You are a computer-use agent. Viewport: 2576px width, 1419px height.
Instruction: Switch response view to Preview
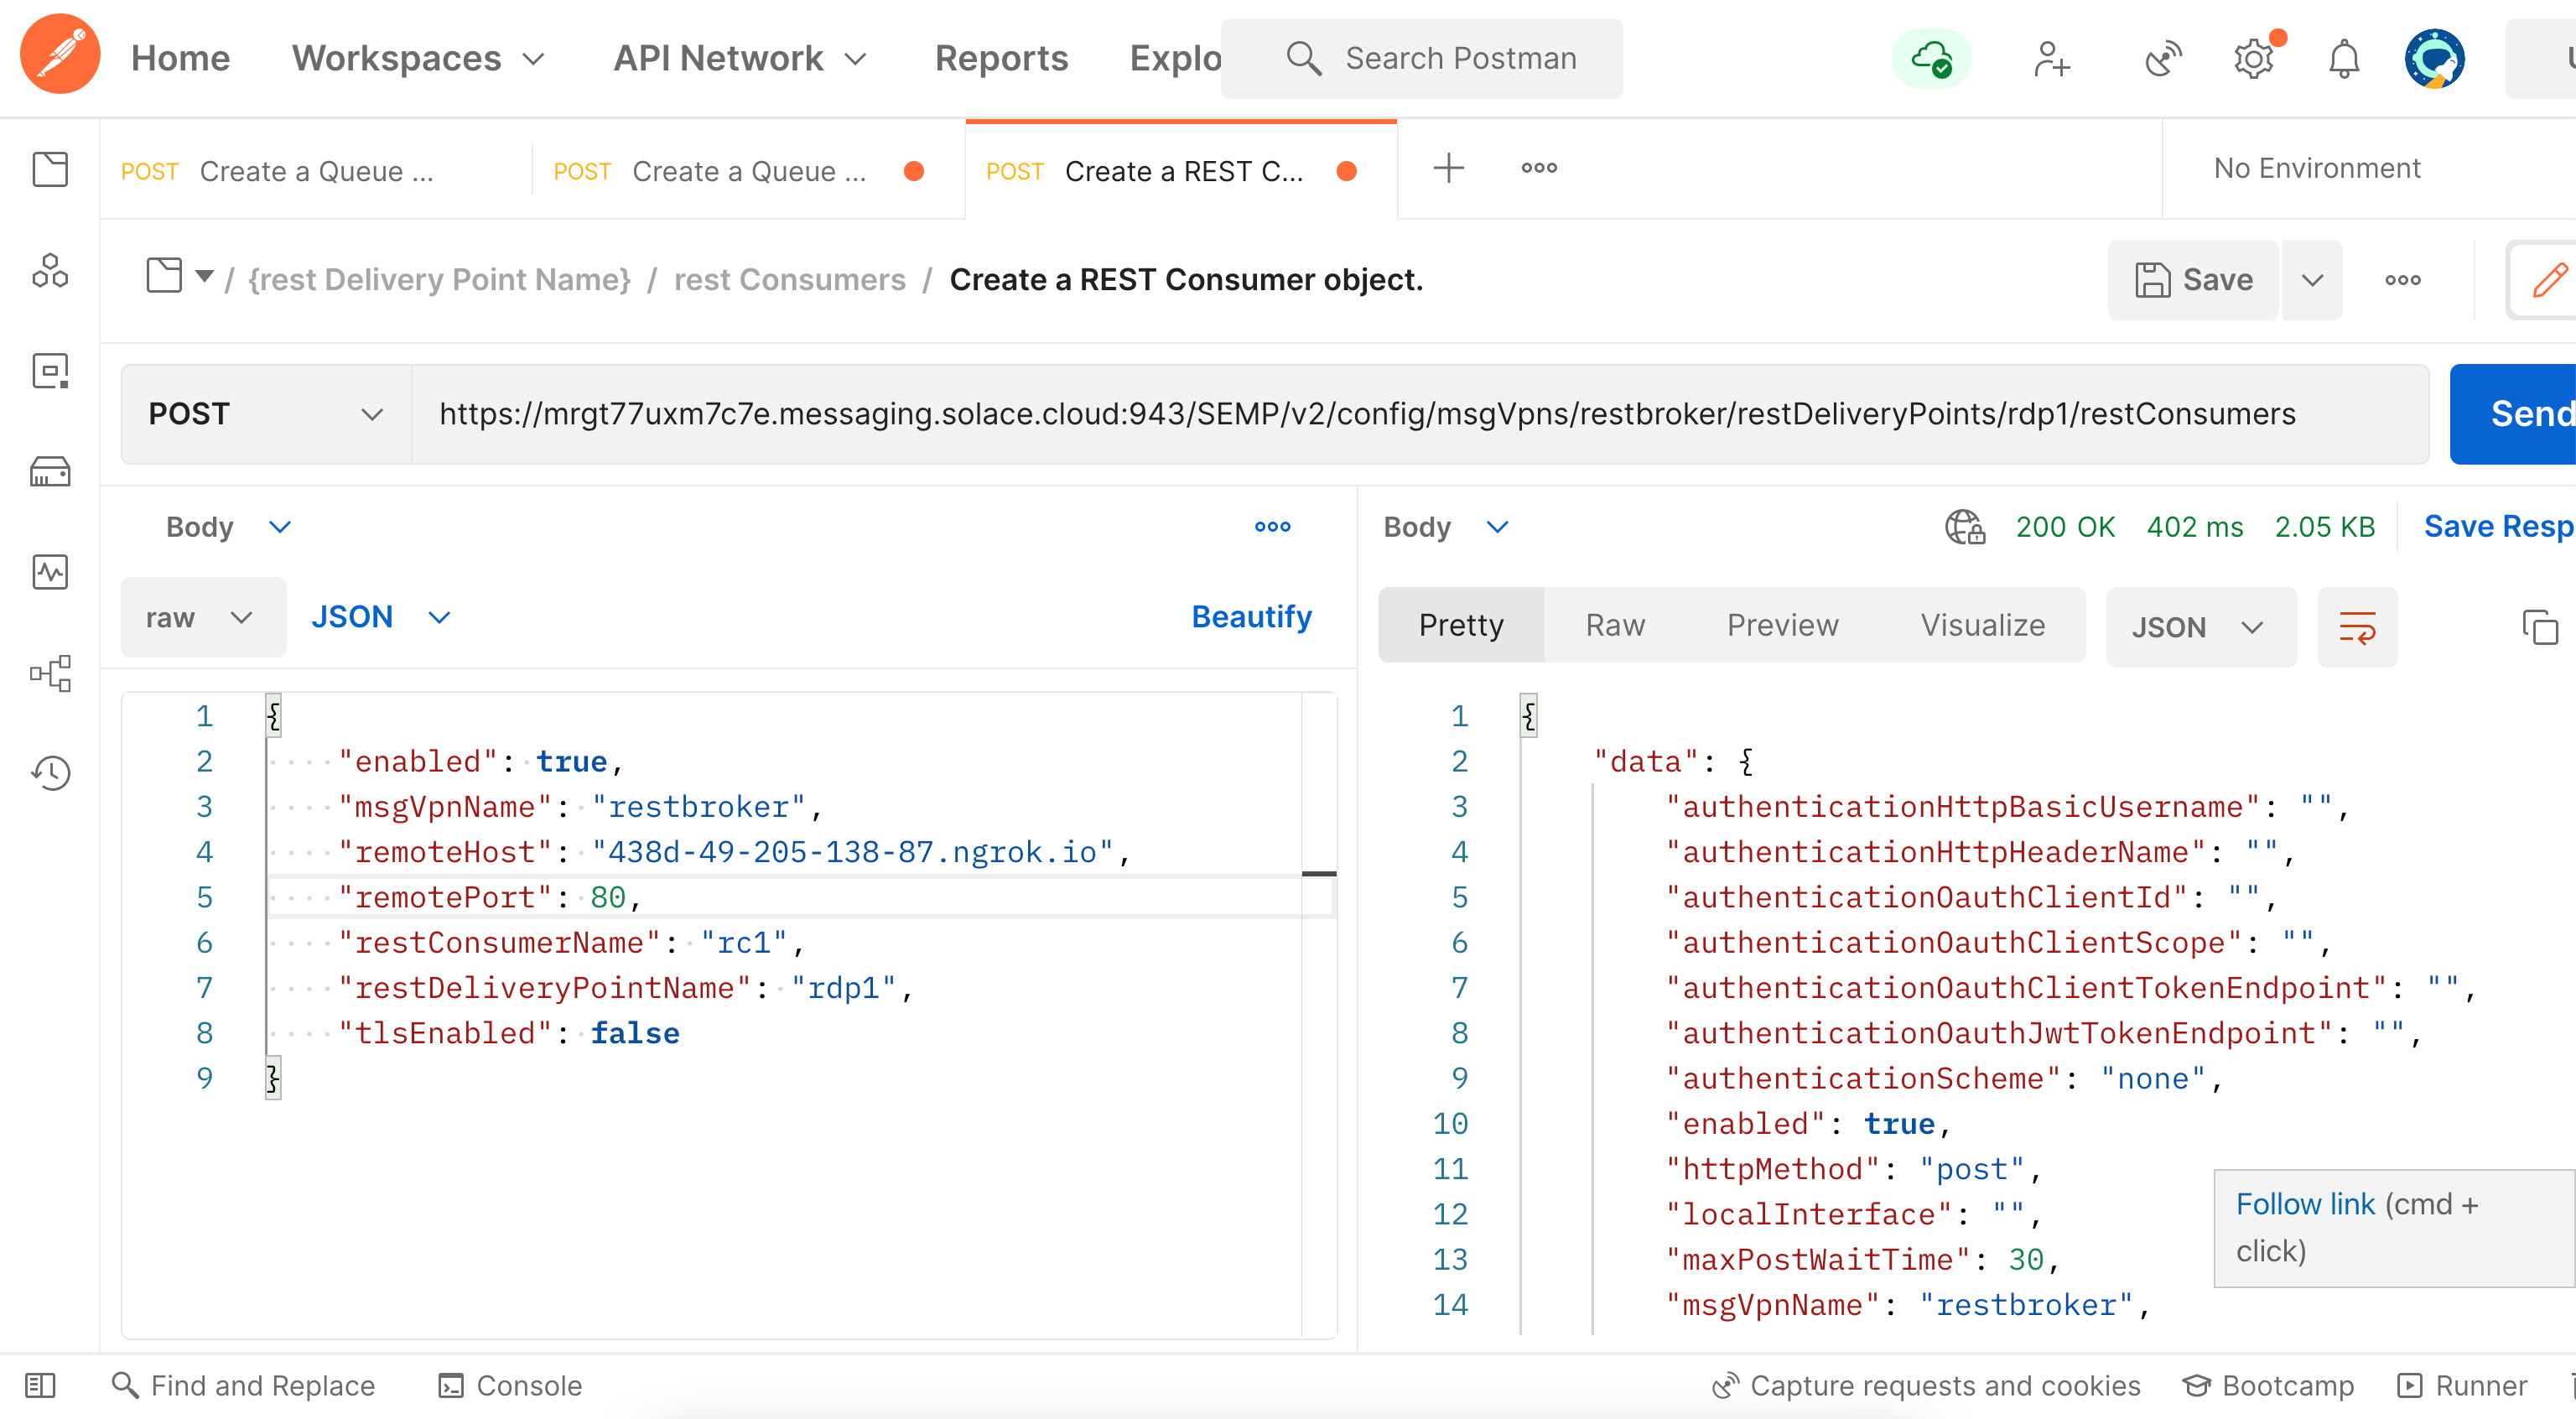tap(1782, 625)
